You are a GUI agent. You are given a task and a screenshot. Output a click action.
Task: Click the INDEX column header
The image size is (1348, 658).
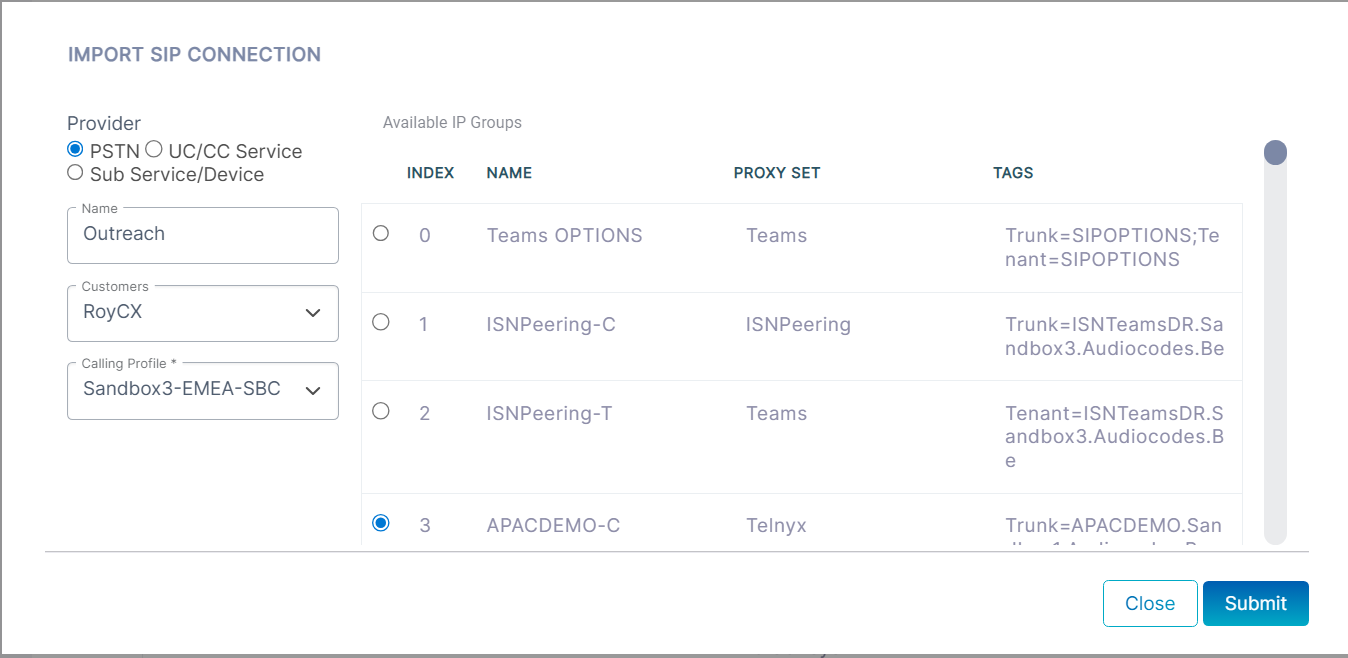pos(430,173)
